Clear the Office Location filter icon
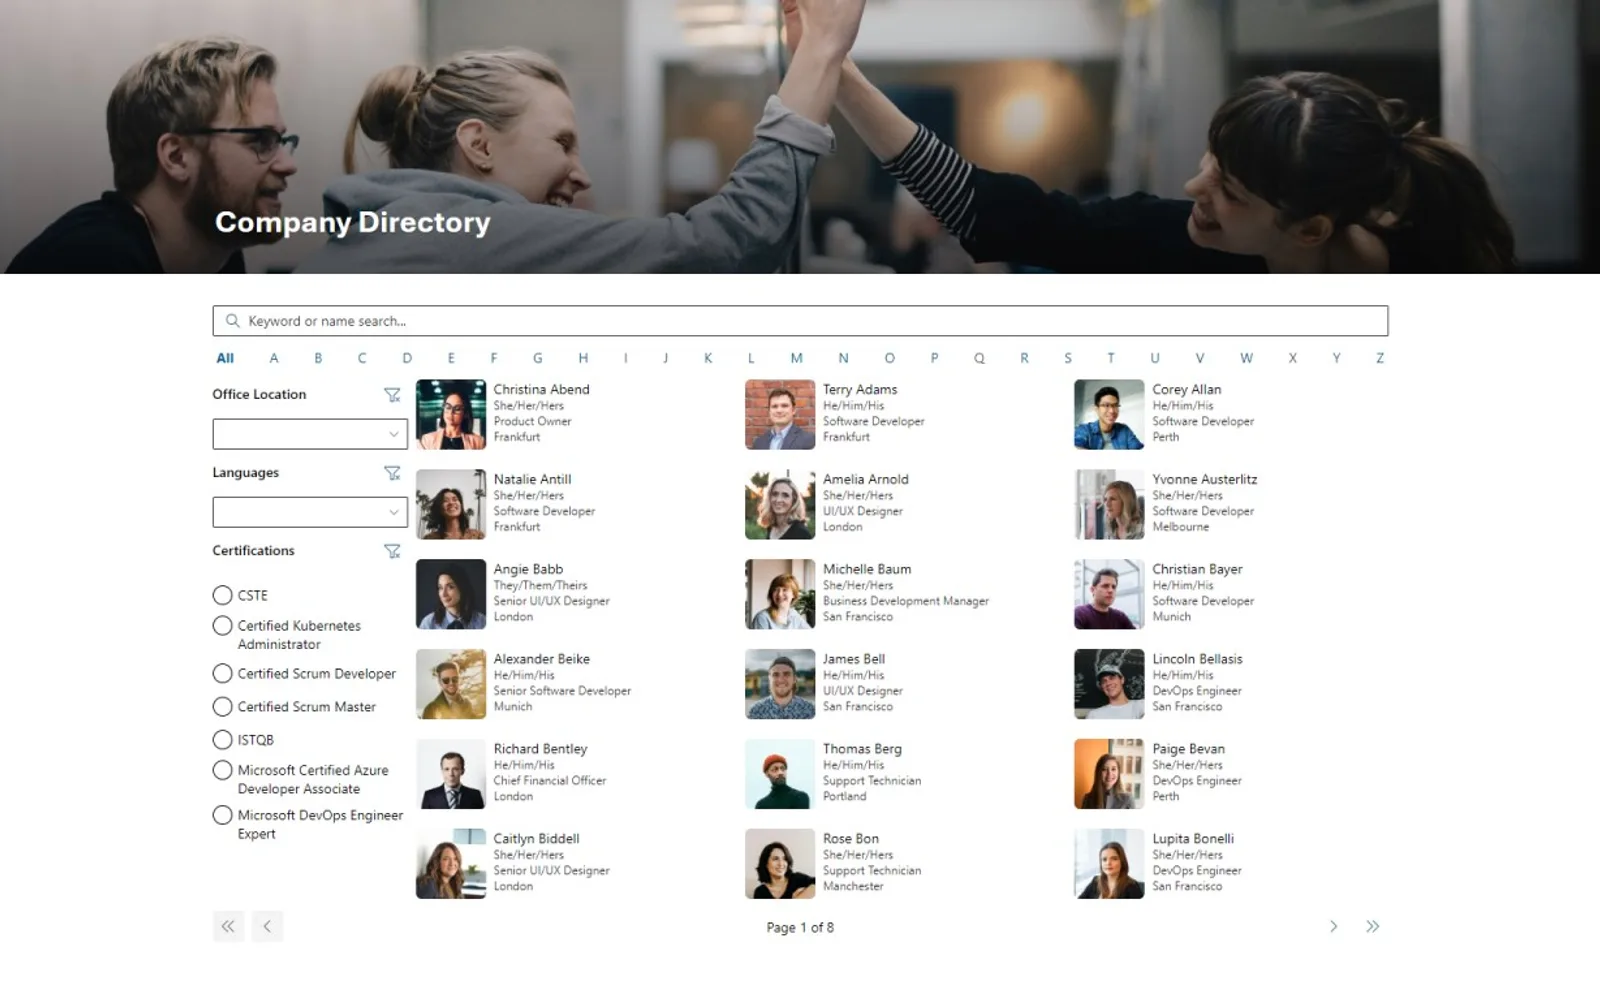The image size is (1600, 1000). tap(392, 395)
